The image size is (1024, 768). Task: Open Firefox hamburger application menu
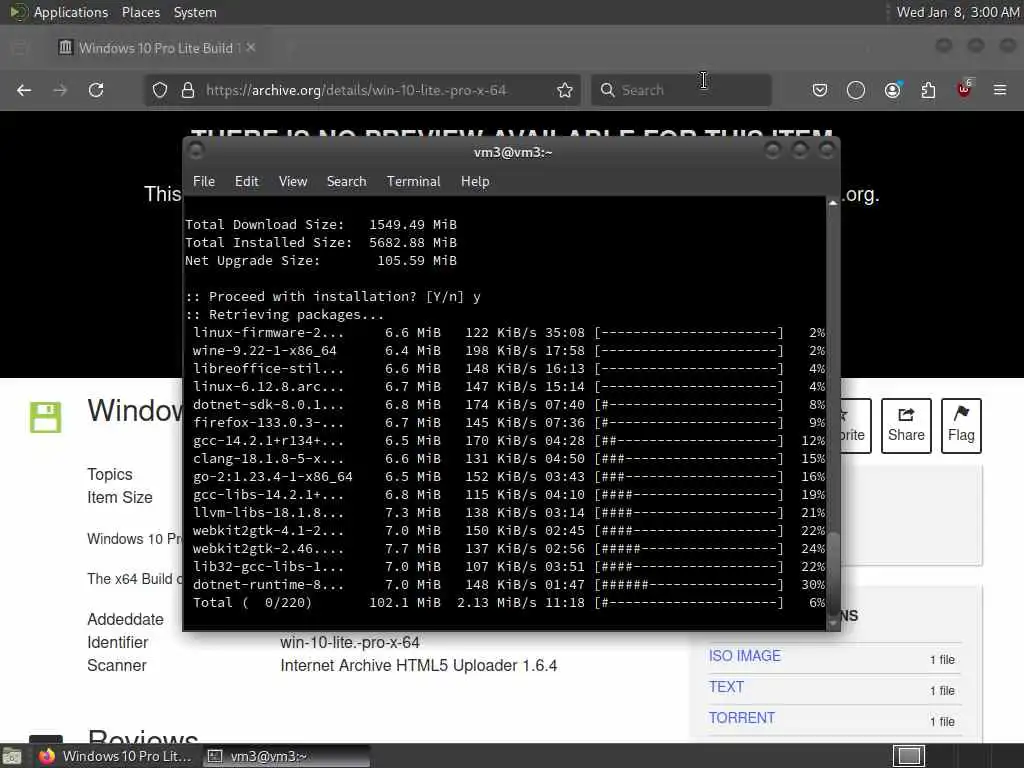tap(1000, 90)
